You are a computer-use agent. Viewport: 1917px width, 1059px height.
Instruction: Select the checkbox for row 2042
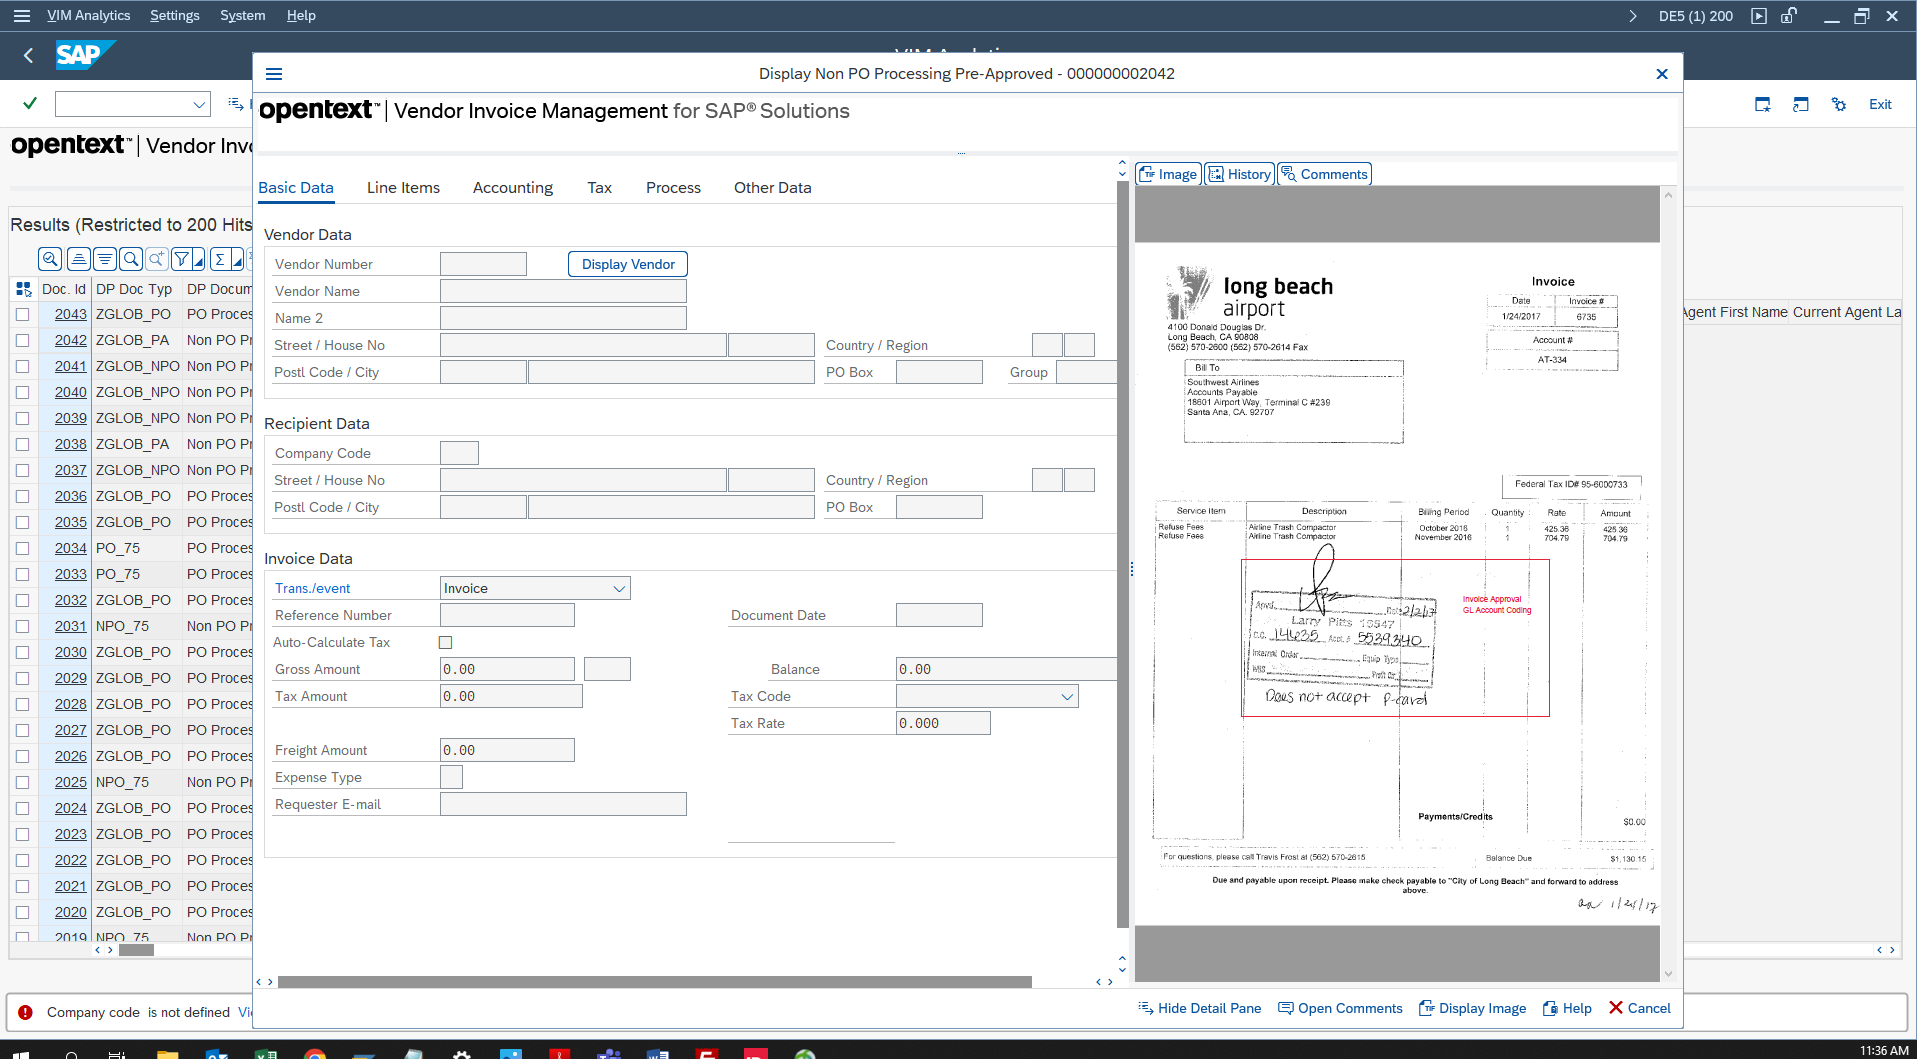[22, 340]
